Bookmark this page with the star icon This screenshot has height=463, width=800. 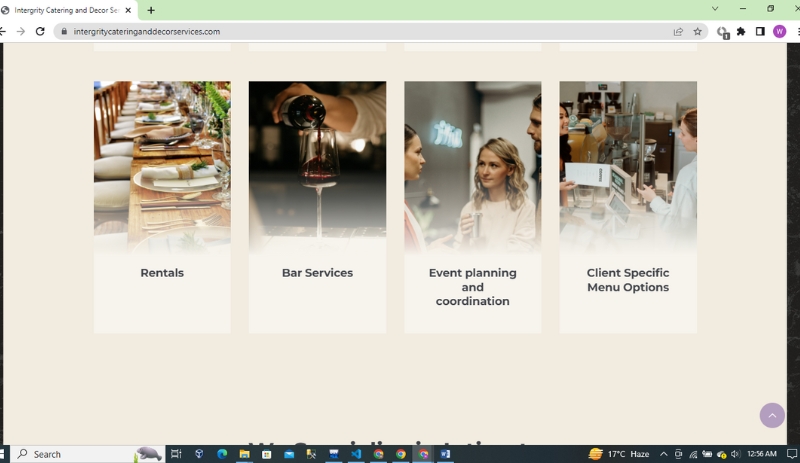pyautogui.click(x=697, y=32)
